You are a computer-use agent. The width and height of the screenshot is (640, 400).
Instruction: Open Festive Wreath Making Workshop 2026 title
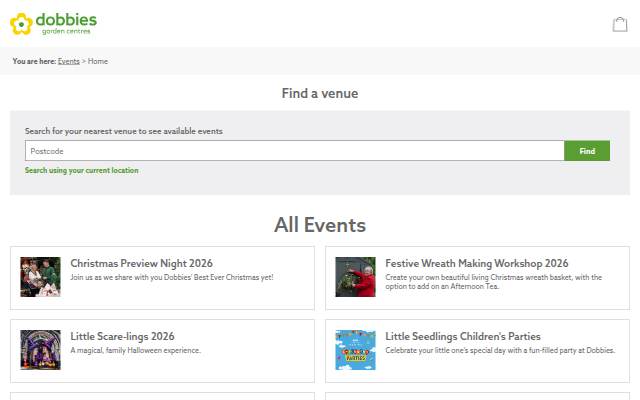(x=477, y=263)
